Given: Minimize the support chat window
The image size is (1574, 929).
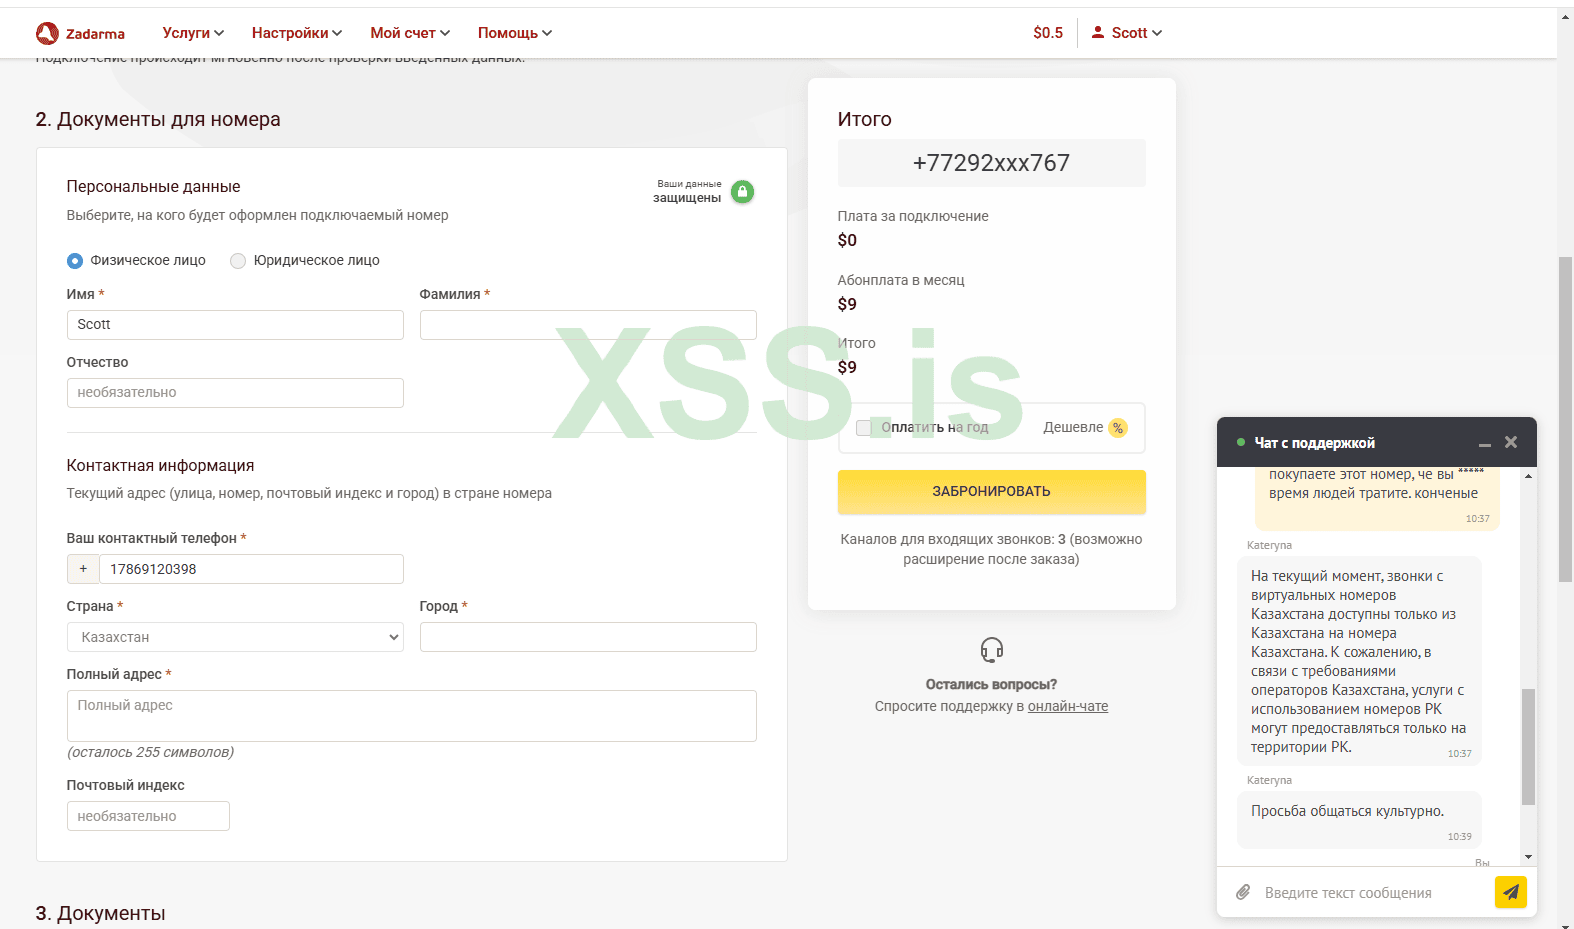Looking at the screenshot, I should pos(1485,443).
